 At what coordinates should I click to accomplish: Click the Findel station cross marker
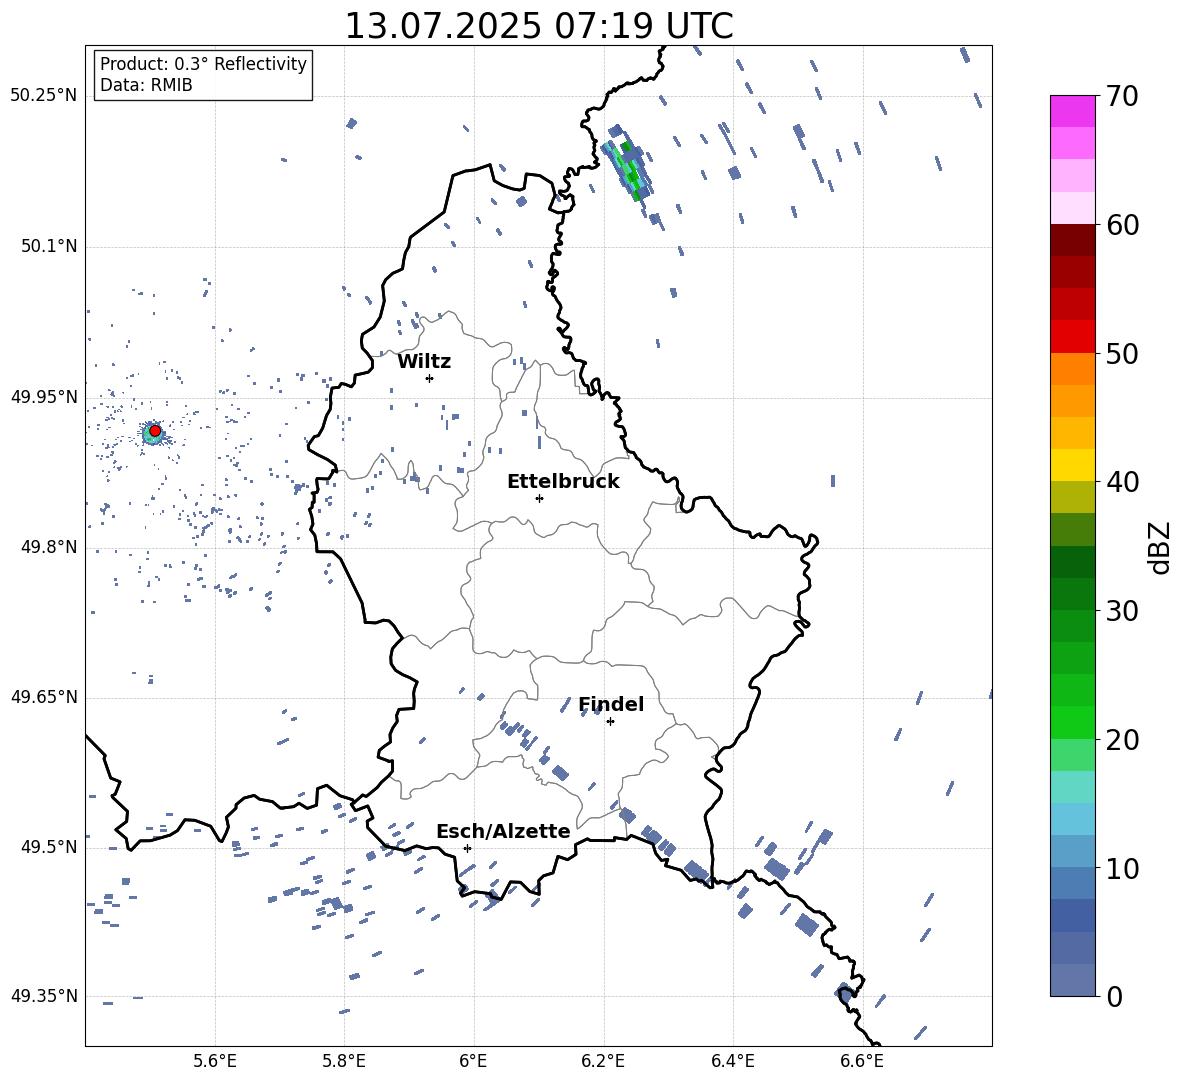pyautogui.click(x=610, y=721)
